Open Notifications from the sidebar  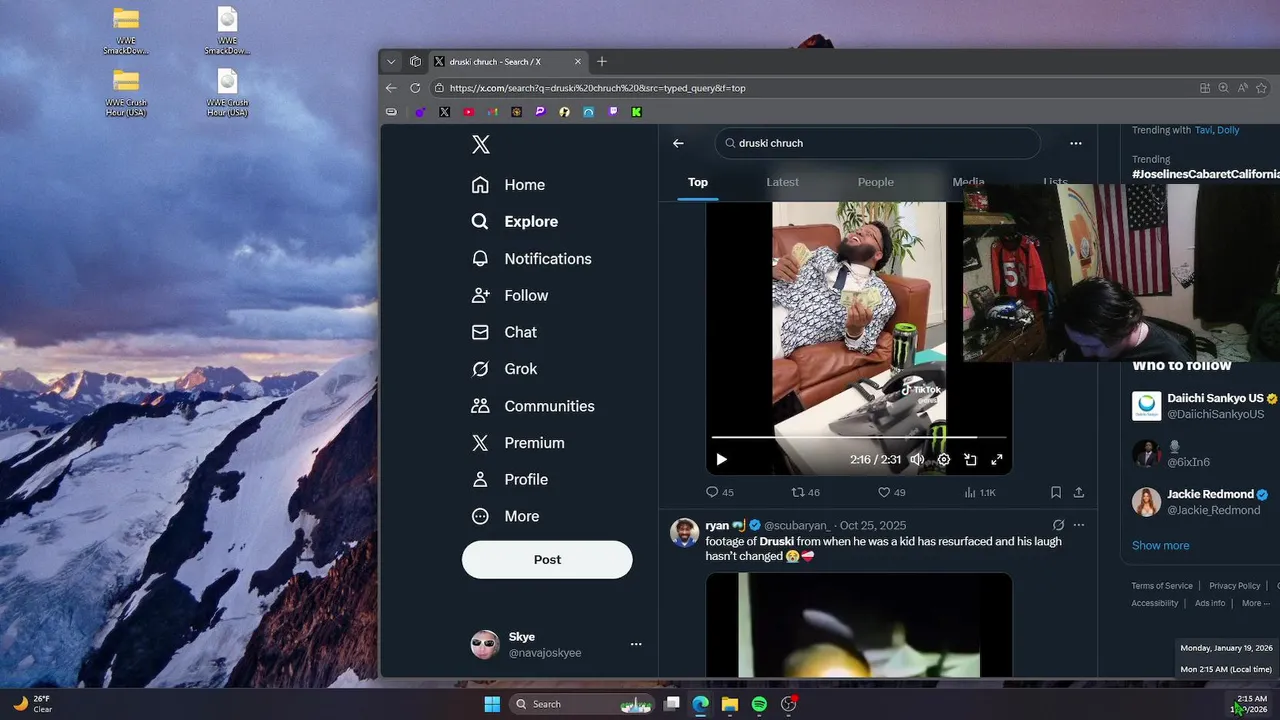tap(532, 259)
